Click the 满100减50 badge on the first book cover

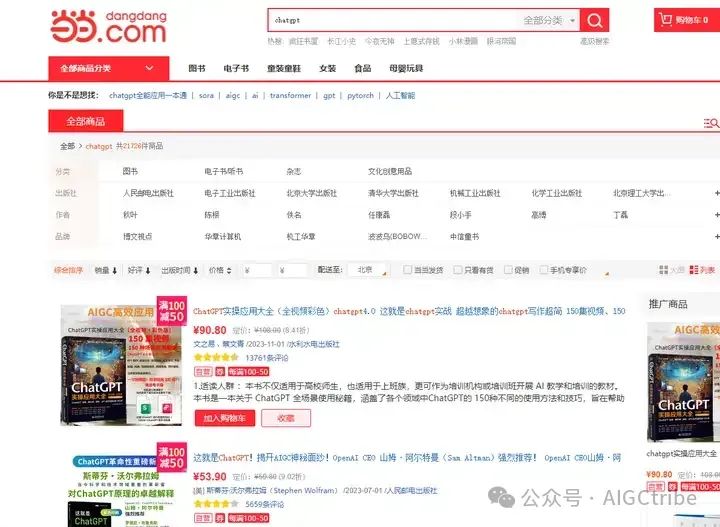pos(172,311)
